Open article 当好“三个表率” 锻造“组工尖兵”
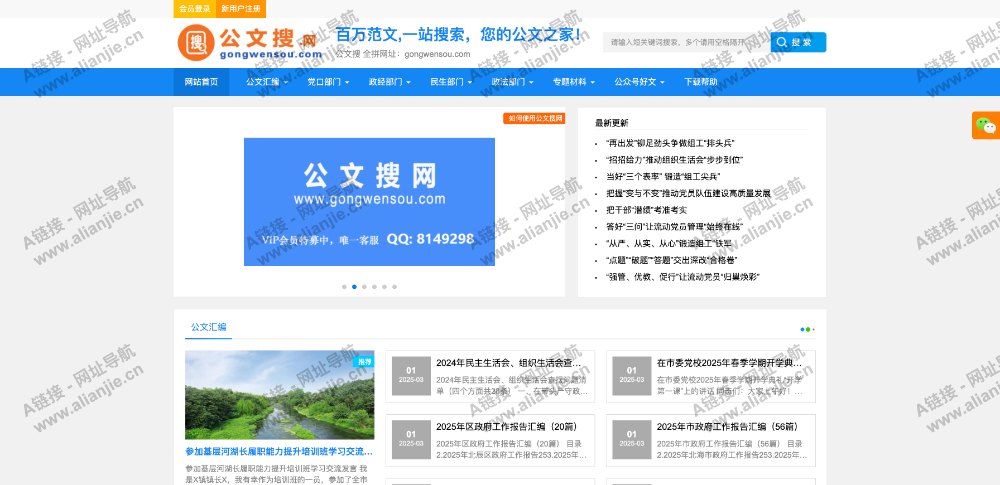This screenshot has height=485, width=1000. 663,176
